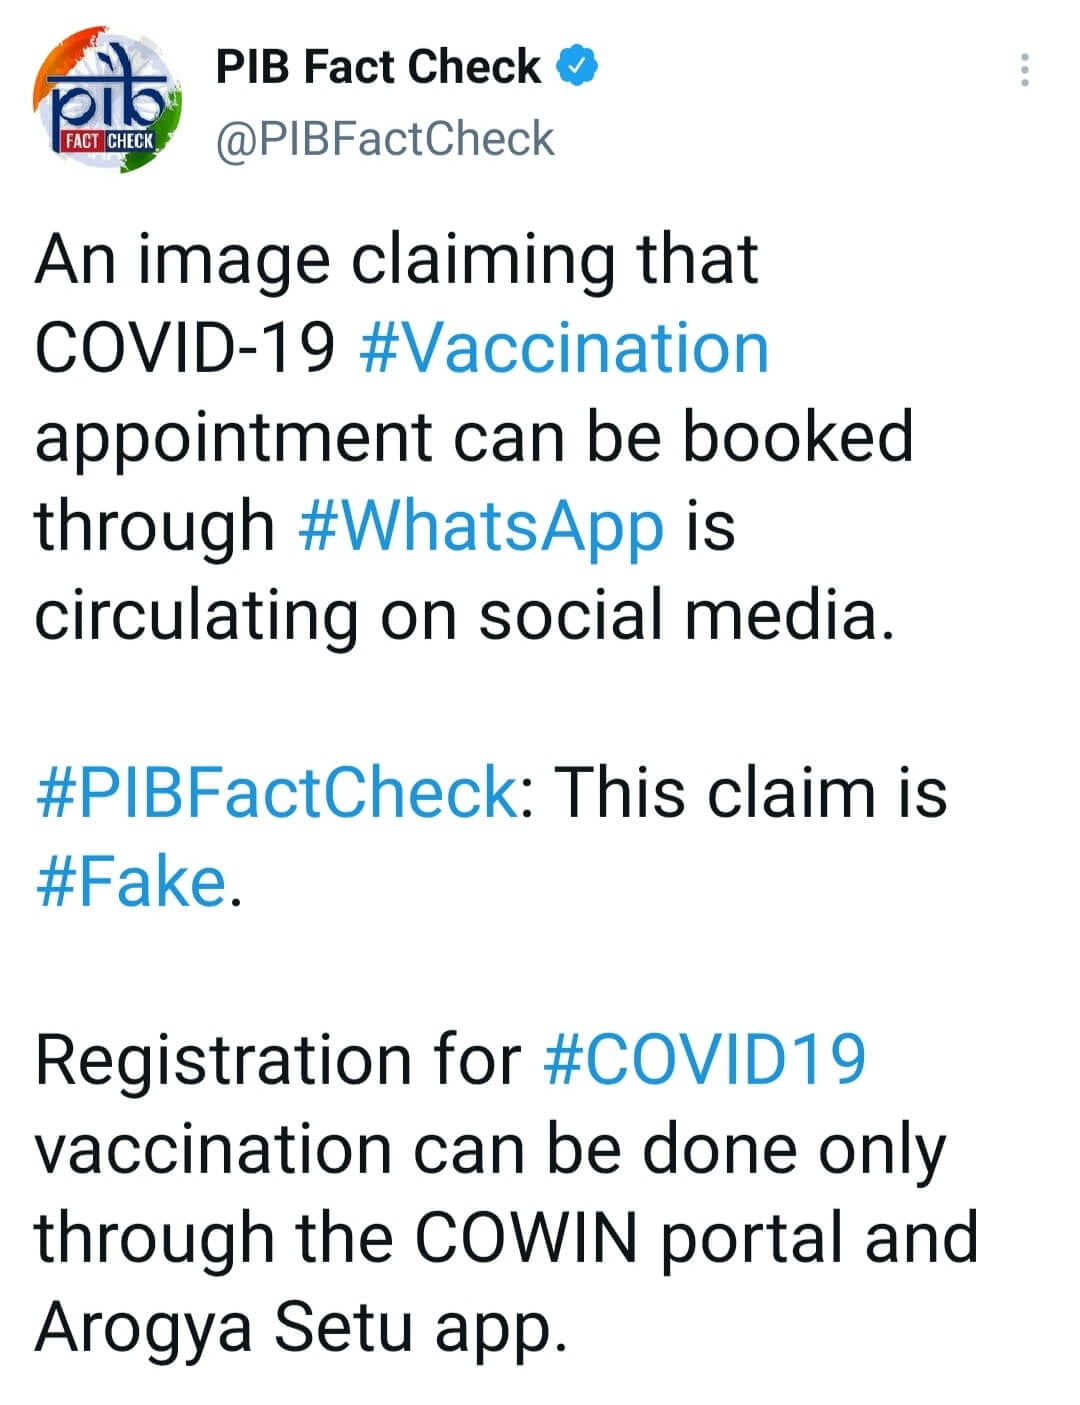Viewport: 1080px width, 1405px height.
Task: Open the three-dot more options menu
Action: (x=1023, y=70)
